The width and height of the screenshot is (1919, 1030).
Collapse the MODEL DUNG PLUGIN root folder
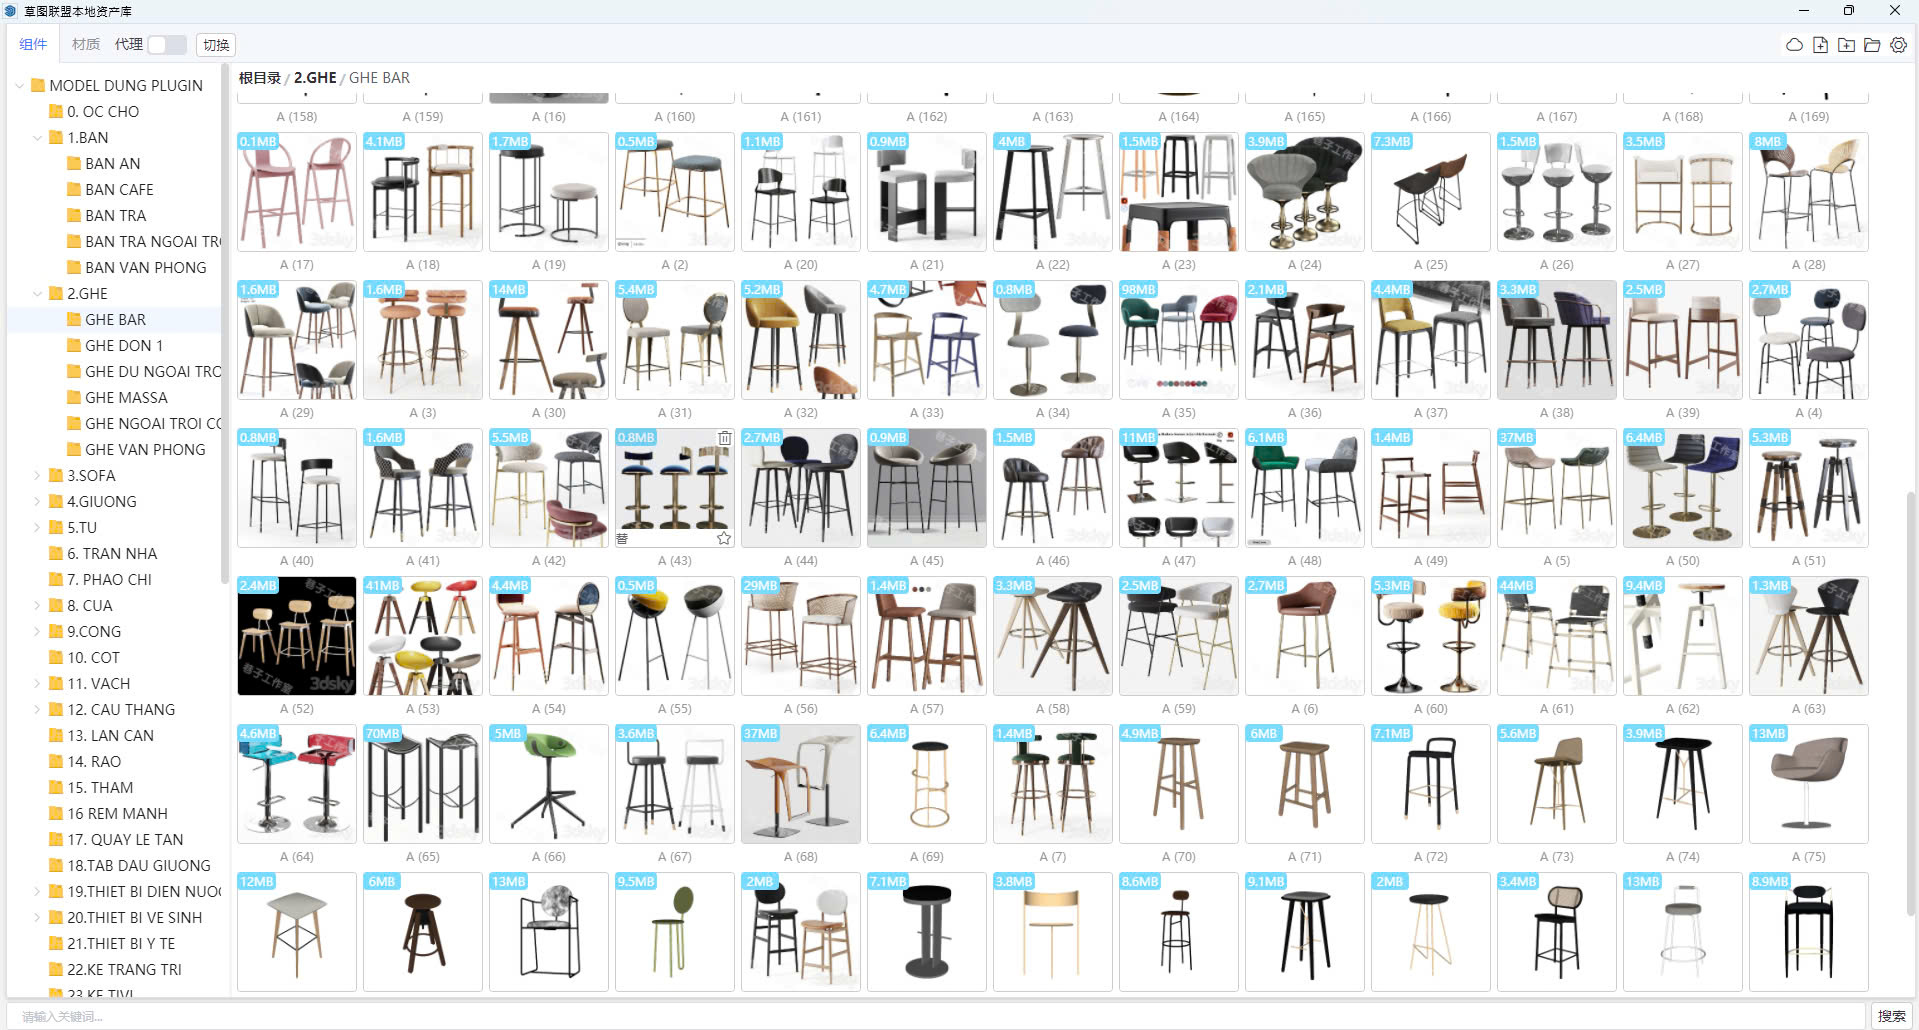coord(19,86)
